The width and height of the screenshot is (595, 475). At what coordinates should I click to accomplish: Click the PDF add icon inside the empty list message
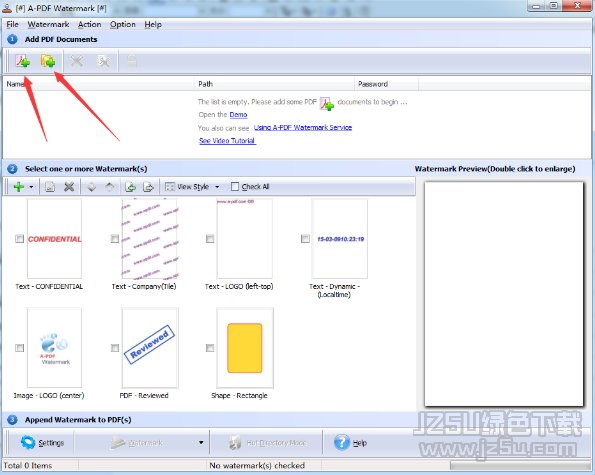coord(326,104)
